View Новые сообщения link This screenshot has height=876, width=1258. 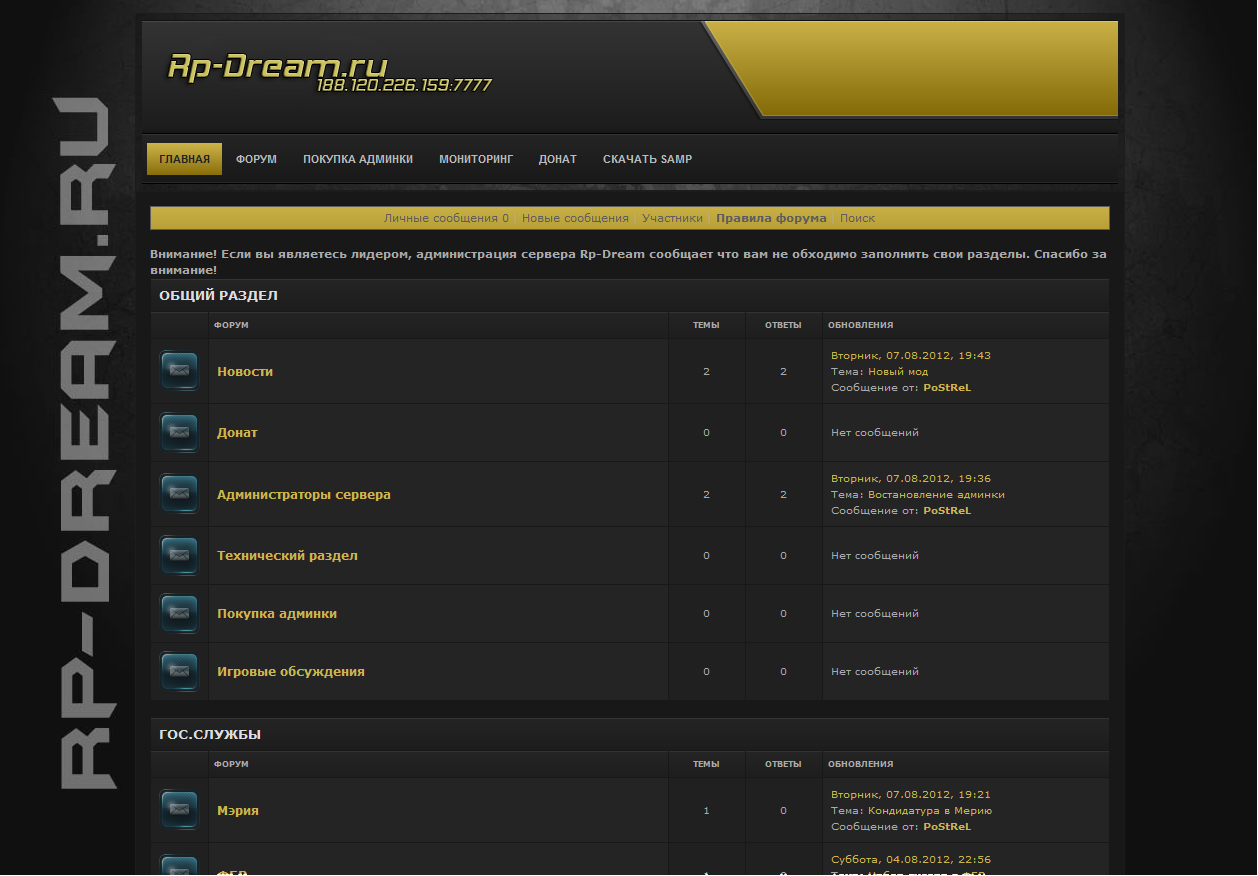[575, 218]
